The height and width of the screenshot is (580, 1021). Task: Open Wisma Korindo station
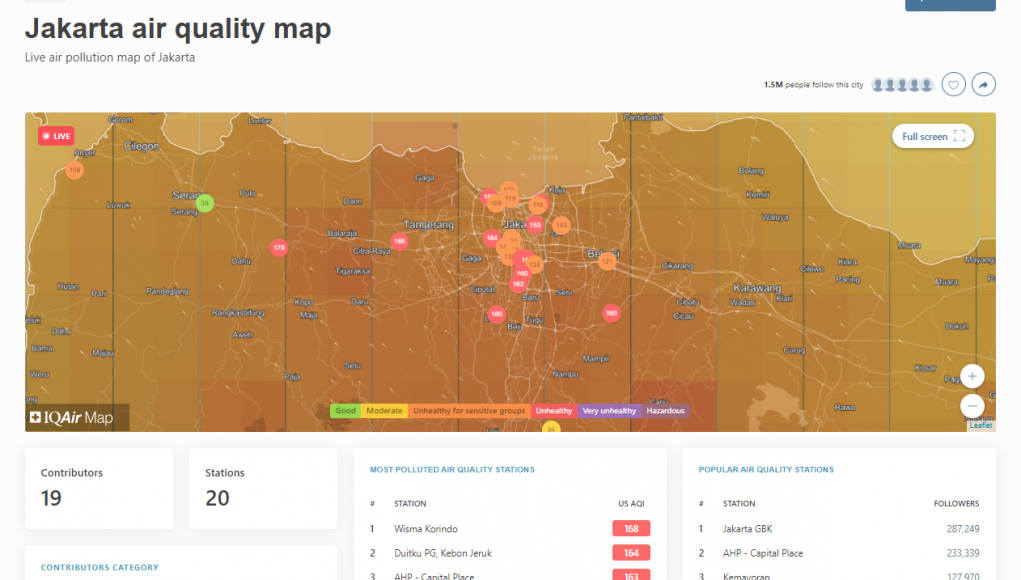pyautogui.click(x=426, y=529)
